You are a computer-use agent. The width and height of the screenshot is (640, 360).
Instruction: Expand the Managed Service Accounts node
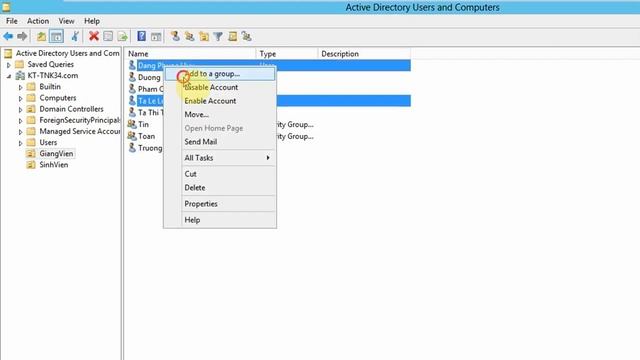coord(20,132)
